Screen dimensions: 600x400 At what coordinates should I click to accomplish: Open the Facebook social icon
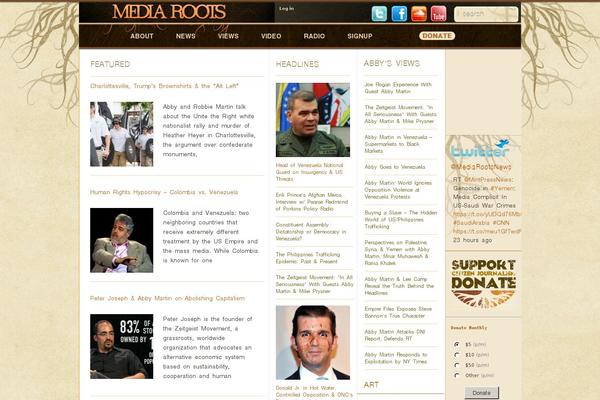399,14
